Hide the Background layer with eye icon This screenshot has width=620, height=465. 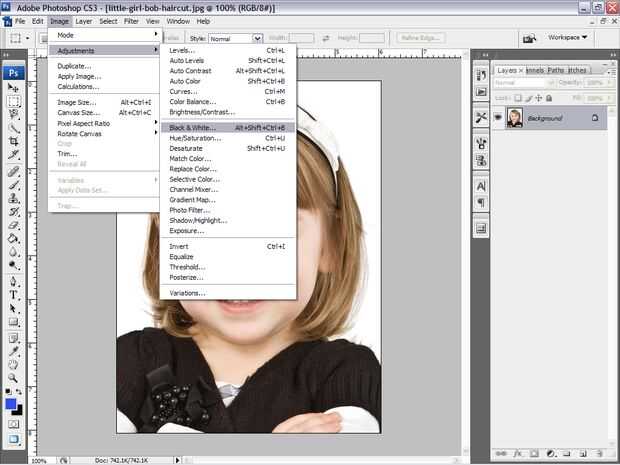click(498, 117)
